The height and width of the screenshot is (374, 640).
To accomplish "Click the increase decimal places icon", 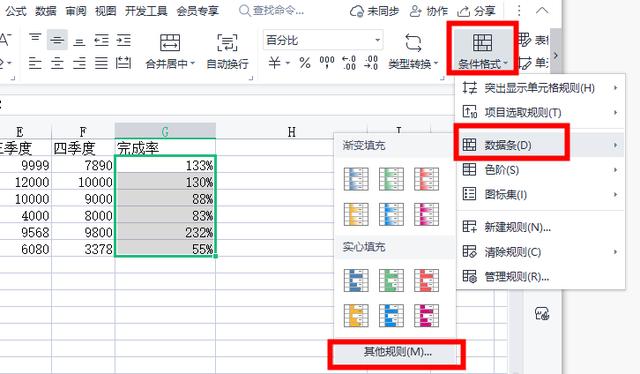I will point(349,63).
